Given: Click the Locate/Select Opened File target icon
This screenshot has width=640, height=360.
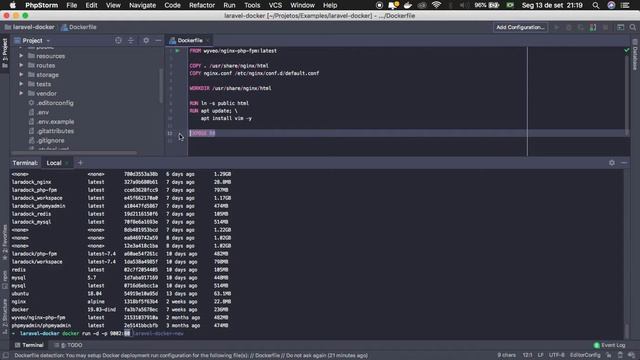Looking at the screenshot, I should tap(118, 40).
